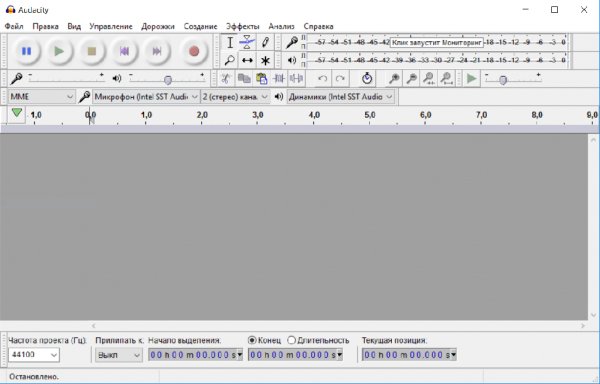Select the Time Shift arrows tool
Viewport: 600px width, 384px height.
[247, 60]
